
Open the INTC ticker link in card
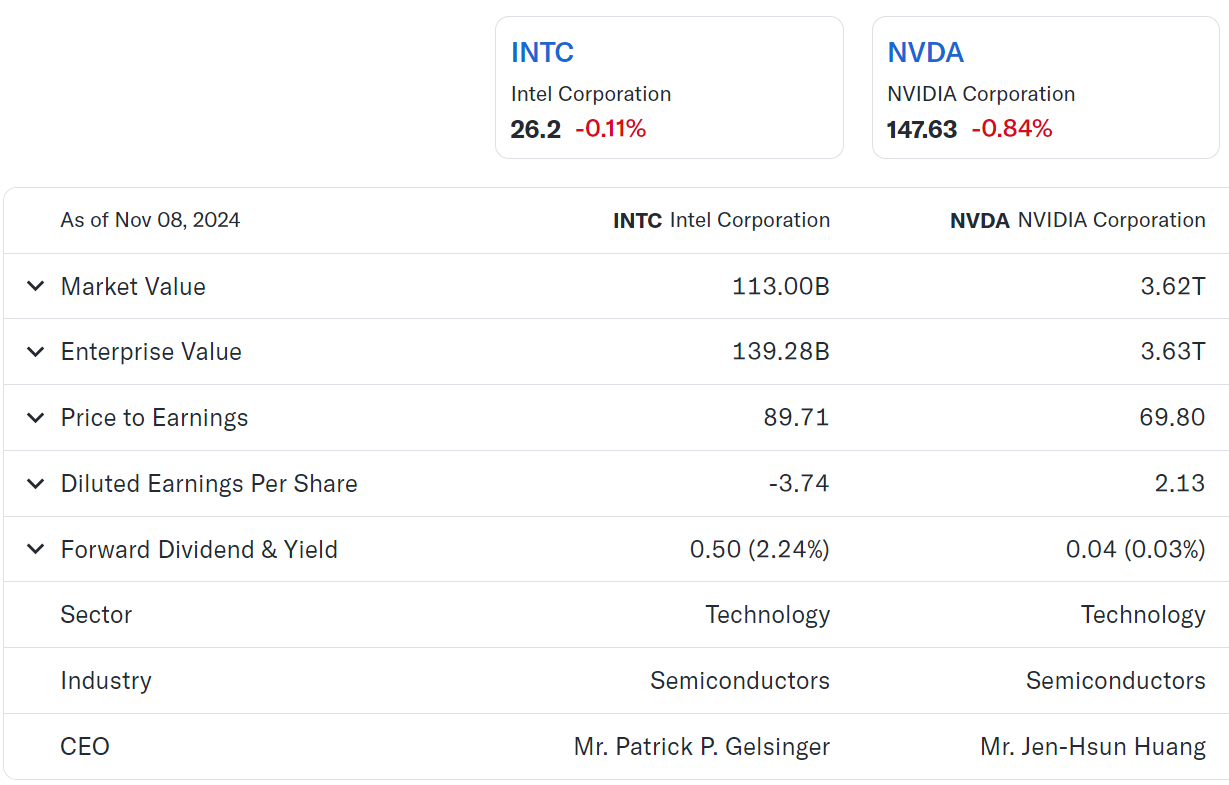[x=542, y=52]
